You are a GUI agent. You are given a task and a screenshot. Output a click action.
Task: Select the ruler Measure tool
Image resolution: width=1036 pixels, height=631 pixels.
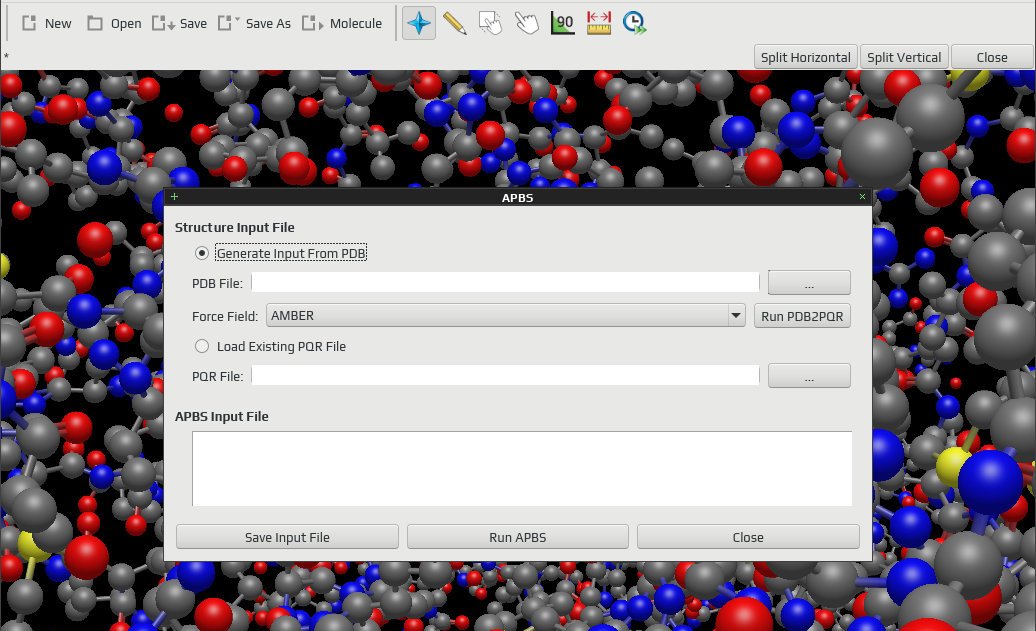599,23
